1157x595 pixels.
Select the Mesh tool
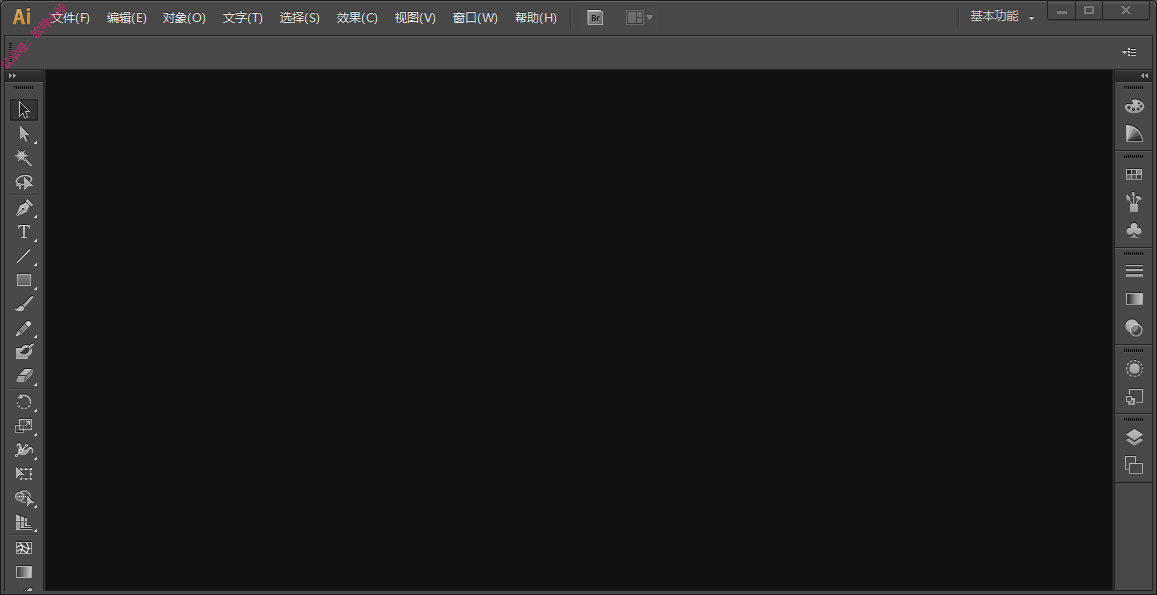[24, 548]
